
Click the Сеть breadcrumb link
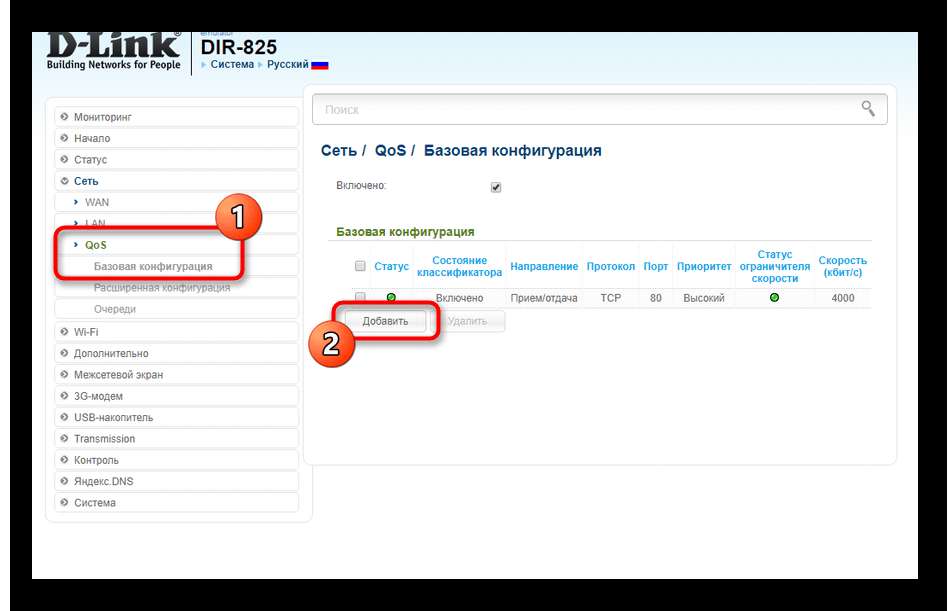tap(339, 150)
